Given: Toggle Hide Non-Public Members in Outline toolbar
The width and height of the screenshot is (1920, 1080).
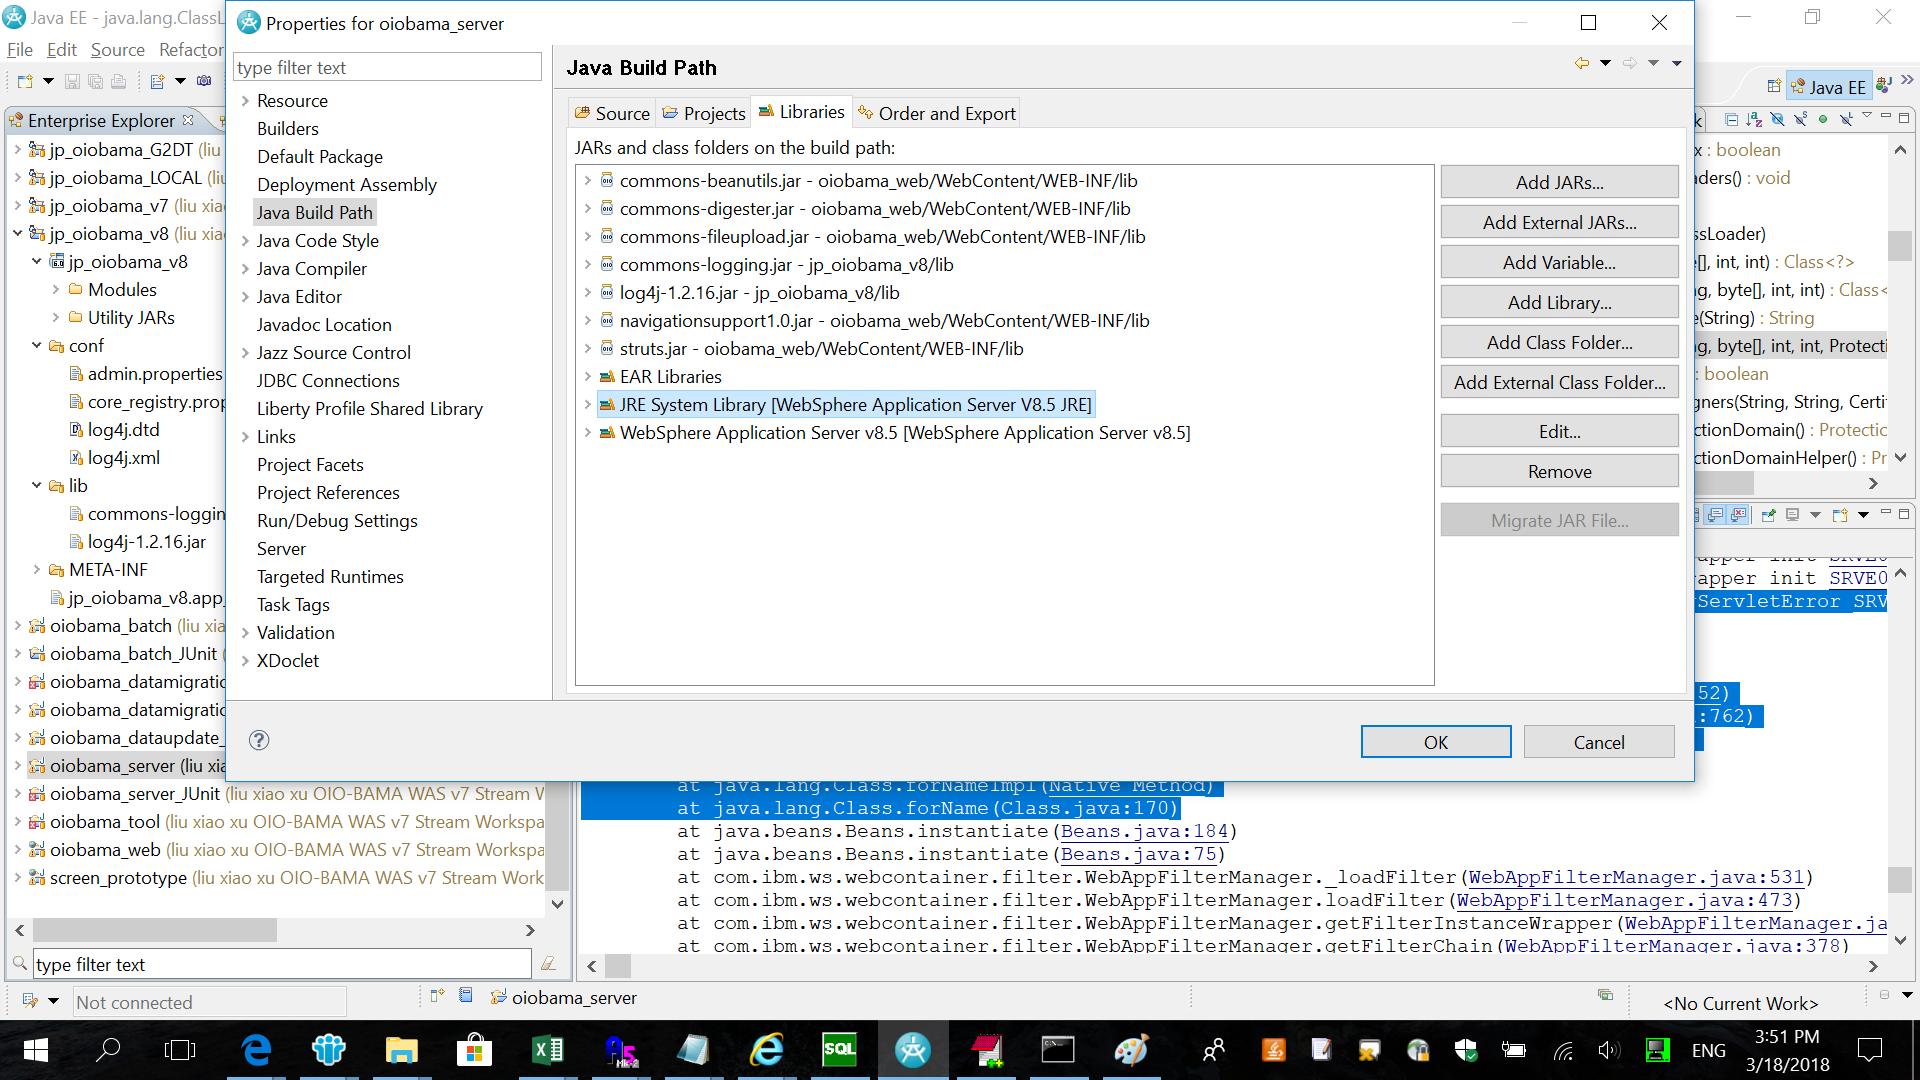Looking at the screenshot, I should (x=1823, y=119).
